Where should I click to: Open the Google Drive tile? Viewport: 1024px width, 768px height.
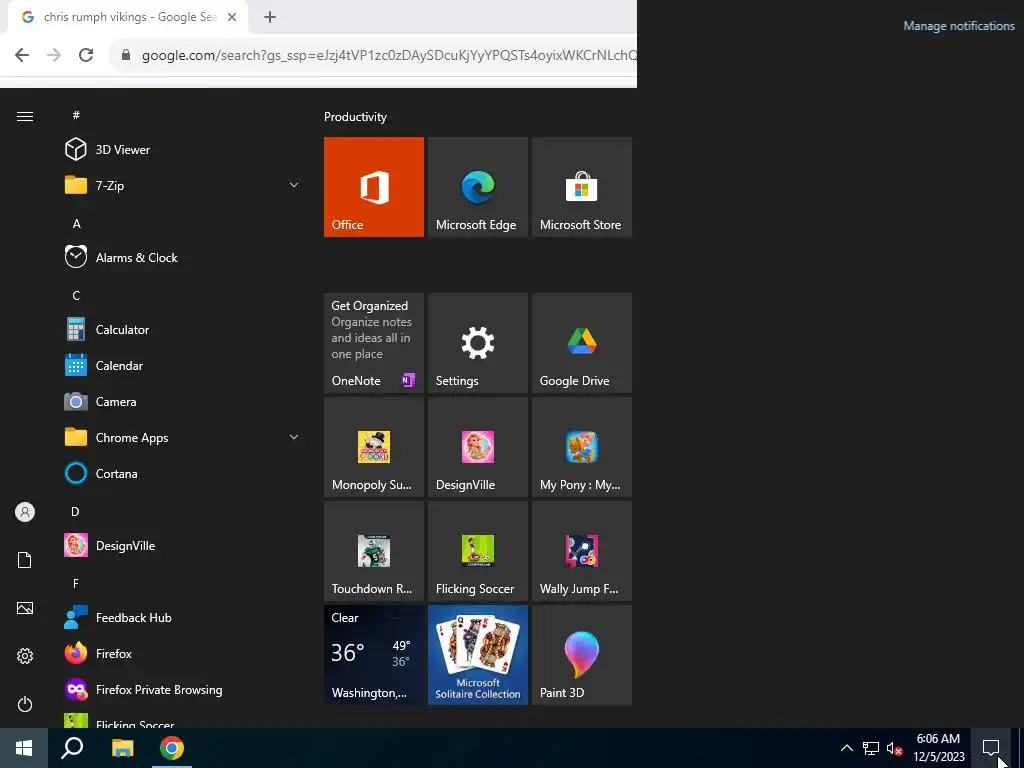582,343
